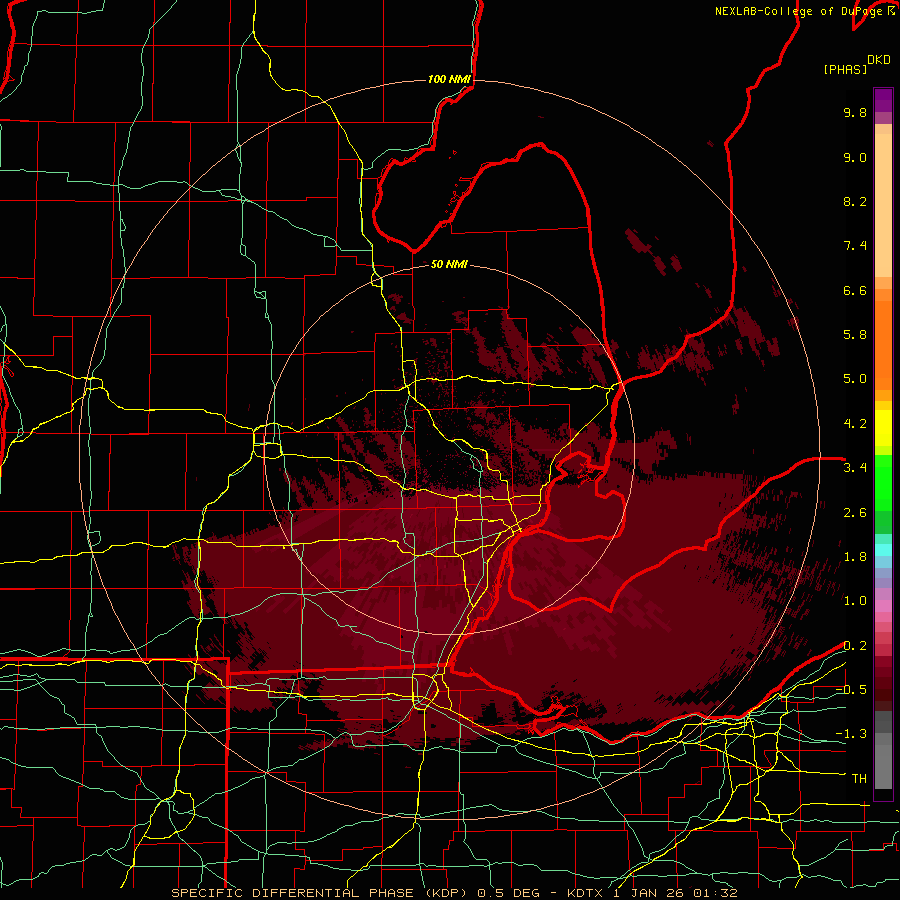Screen dimensions: 900x900
Task: Click the 3.4 scale value
Action: 855,468
